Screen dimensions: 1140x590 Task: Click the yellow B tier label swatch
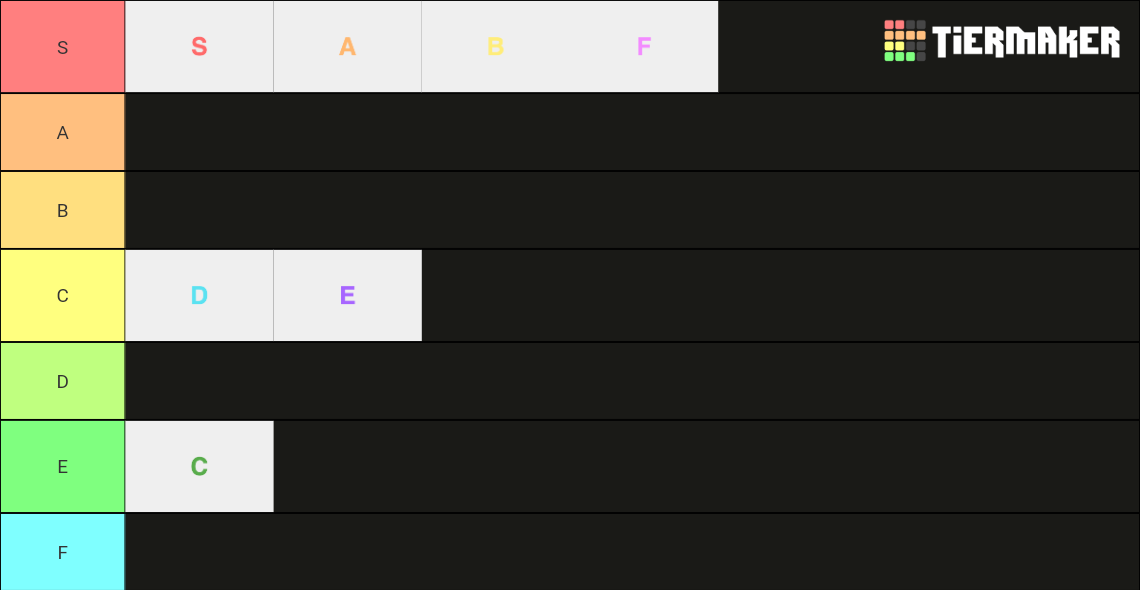[62, 210]
